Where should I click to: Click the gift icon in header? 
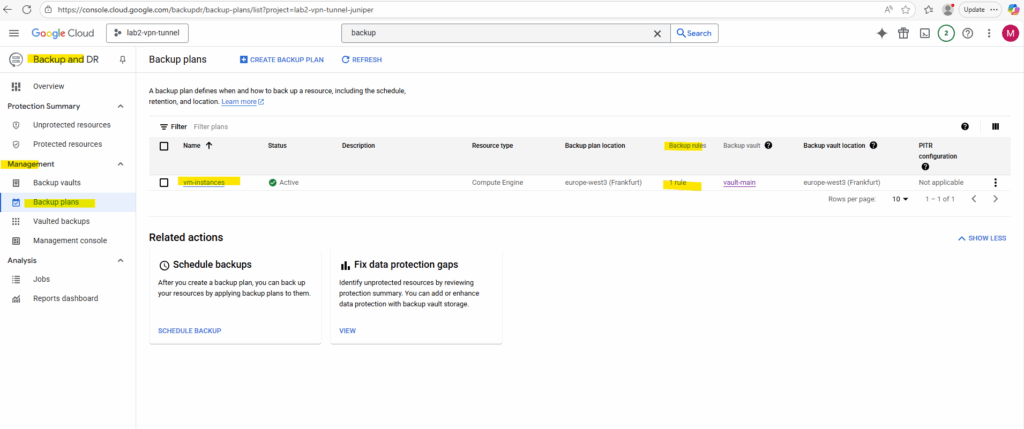(x=903, y=33)
